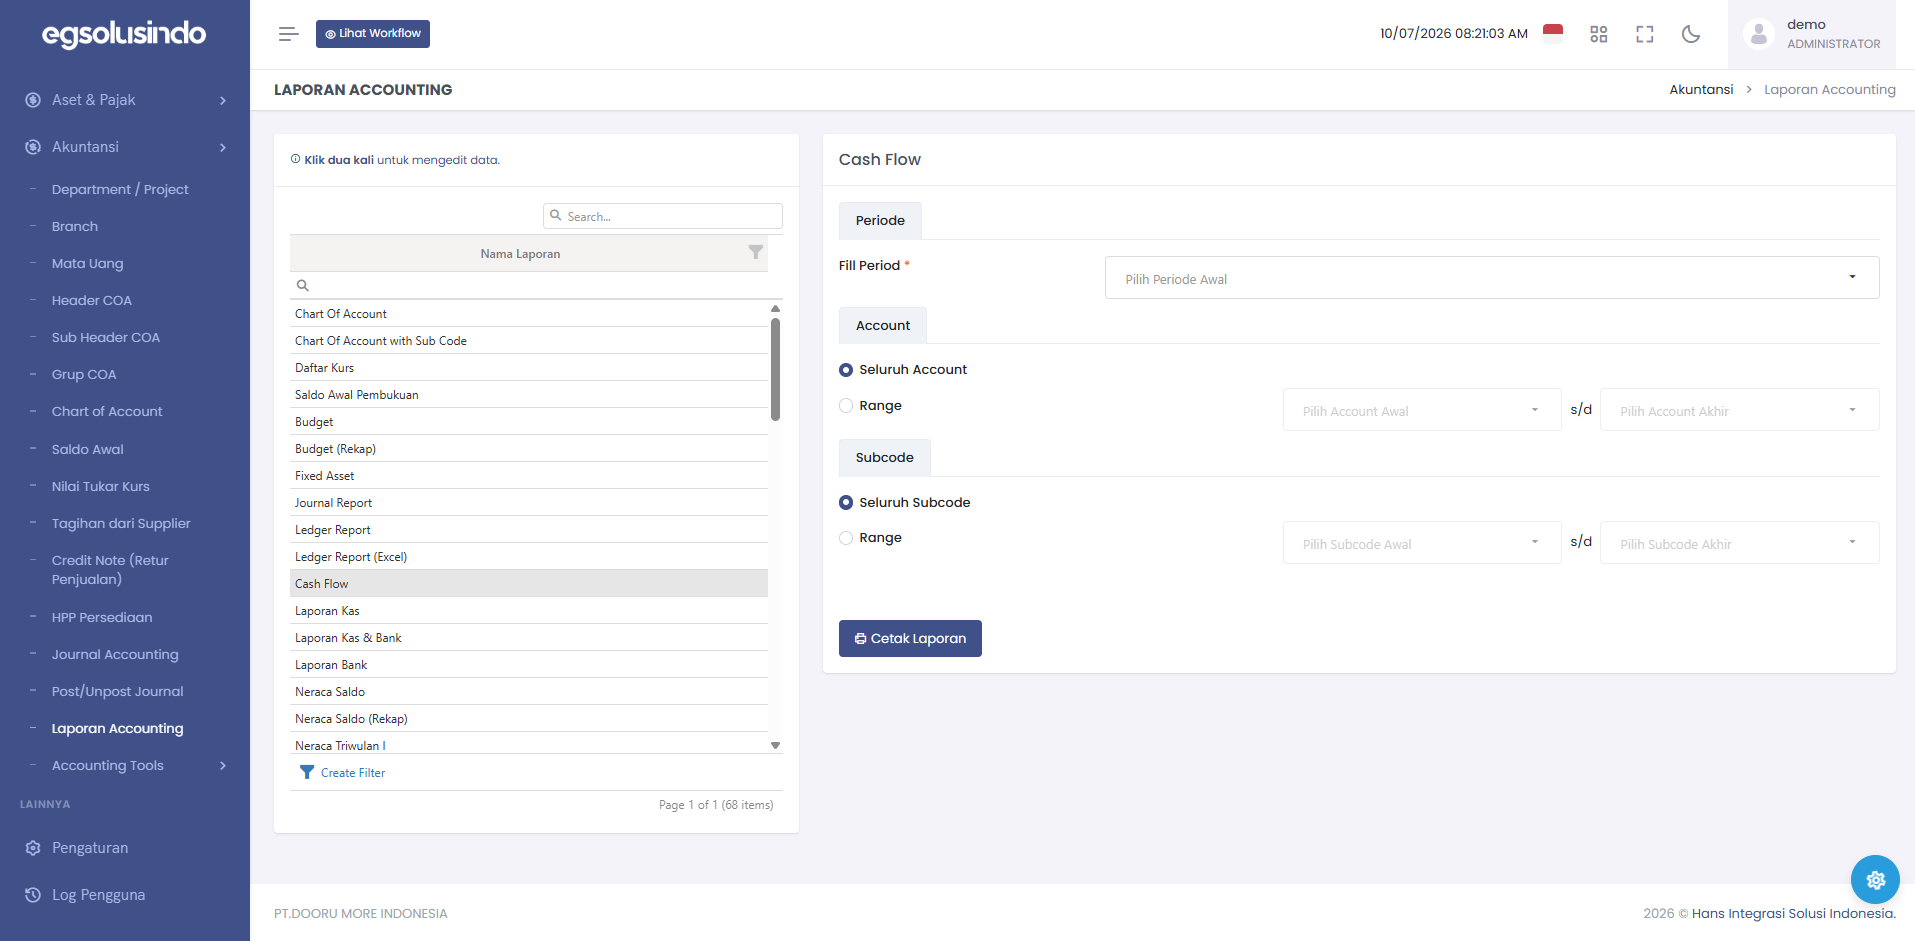Click the scroll down arrow of report list
The width and height of the screenshot is (1915, 941).
pos(775,746)
